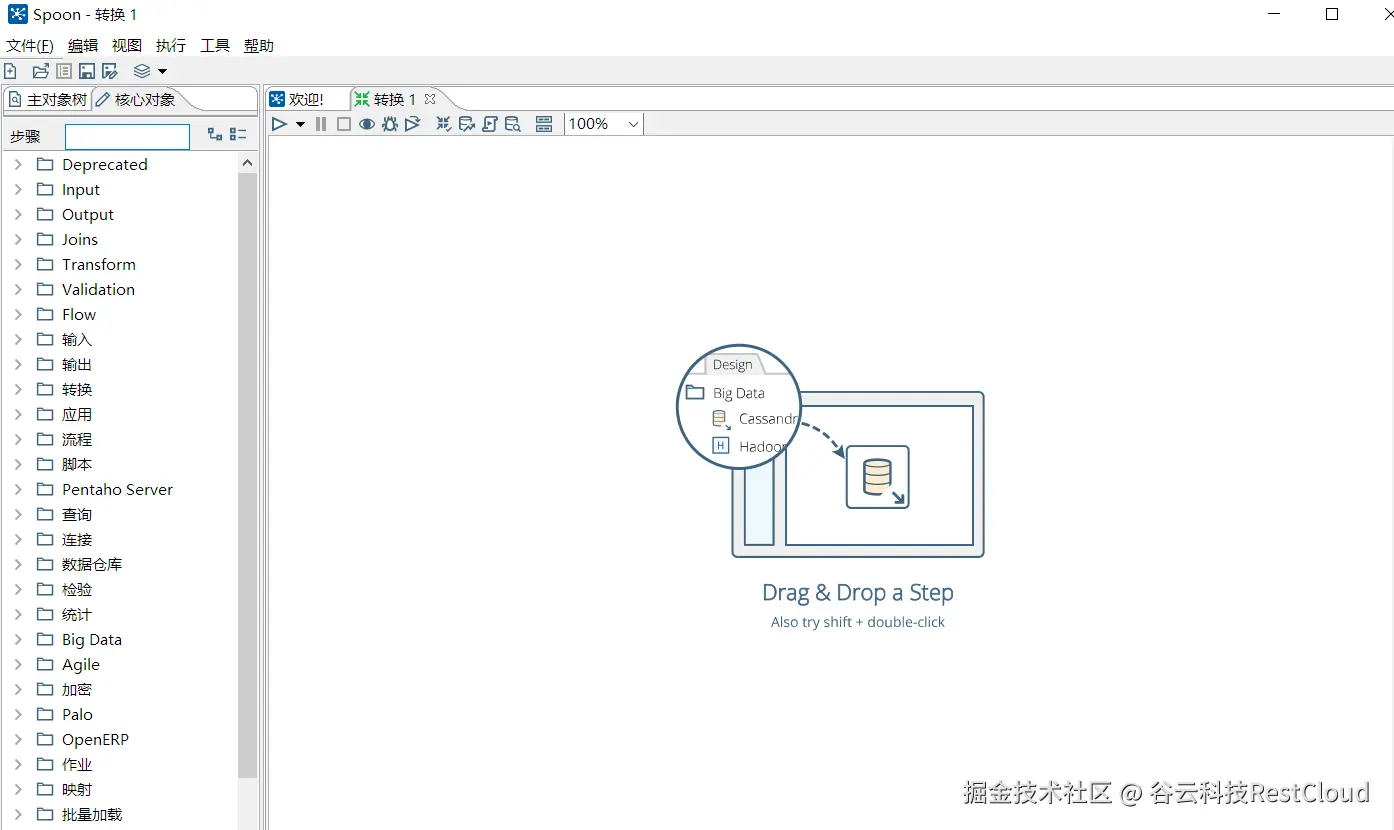Debug the transformation with the bug icon

point(390,124)
